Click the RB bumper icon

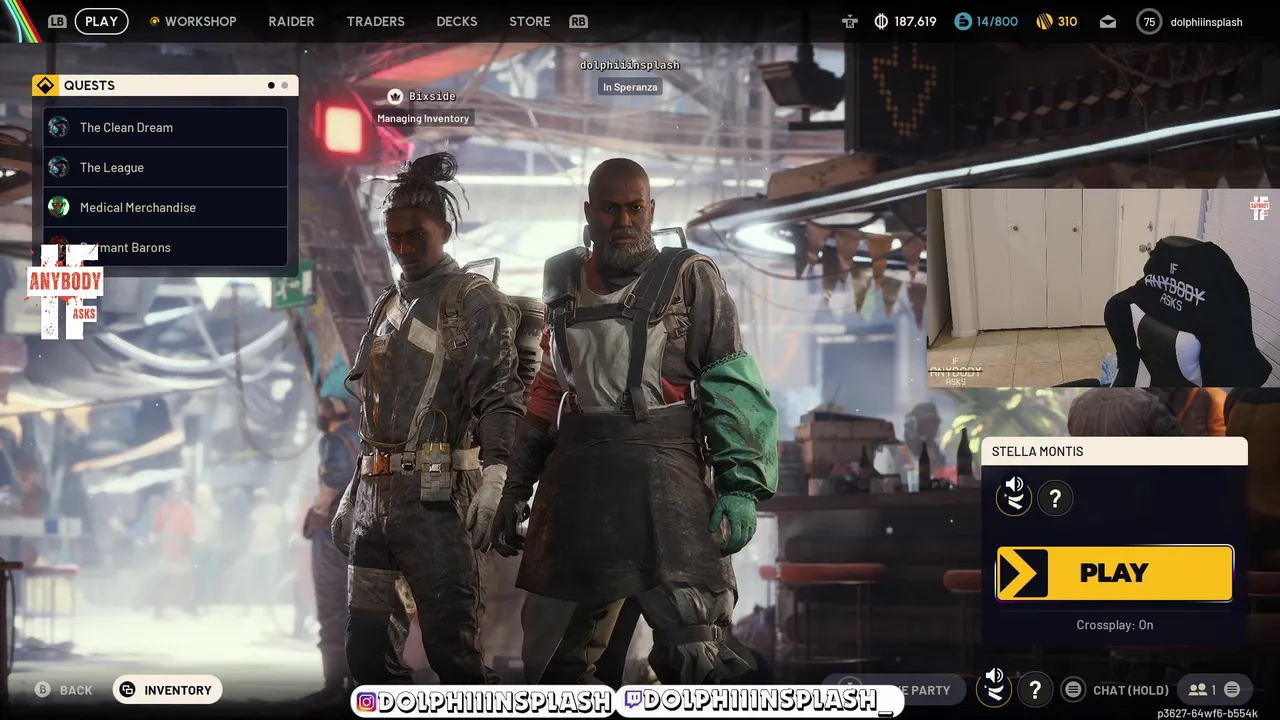pos(578,21)
